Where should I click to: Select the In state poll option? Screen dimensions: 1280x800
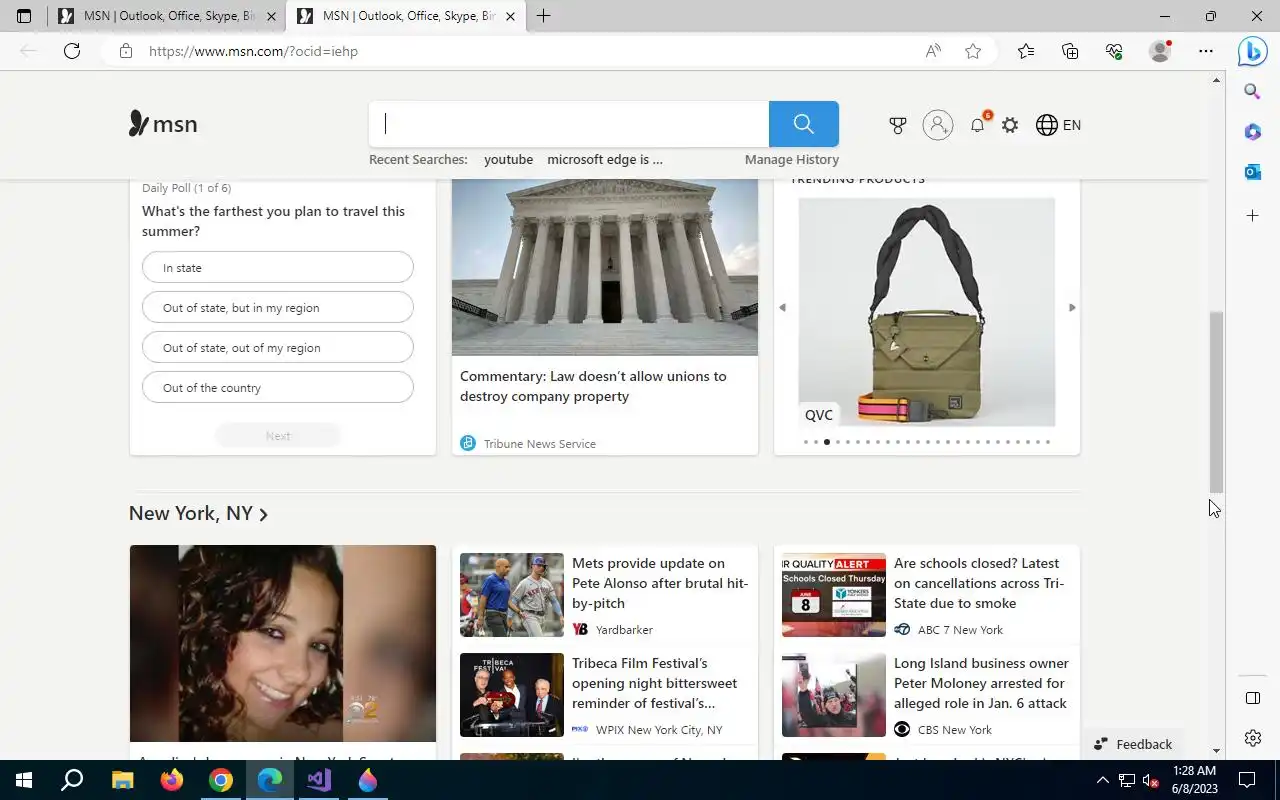pos(278,268)
